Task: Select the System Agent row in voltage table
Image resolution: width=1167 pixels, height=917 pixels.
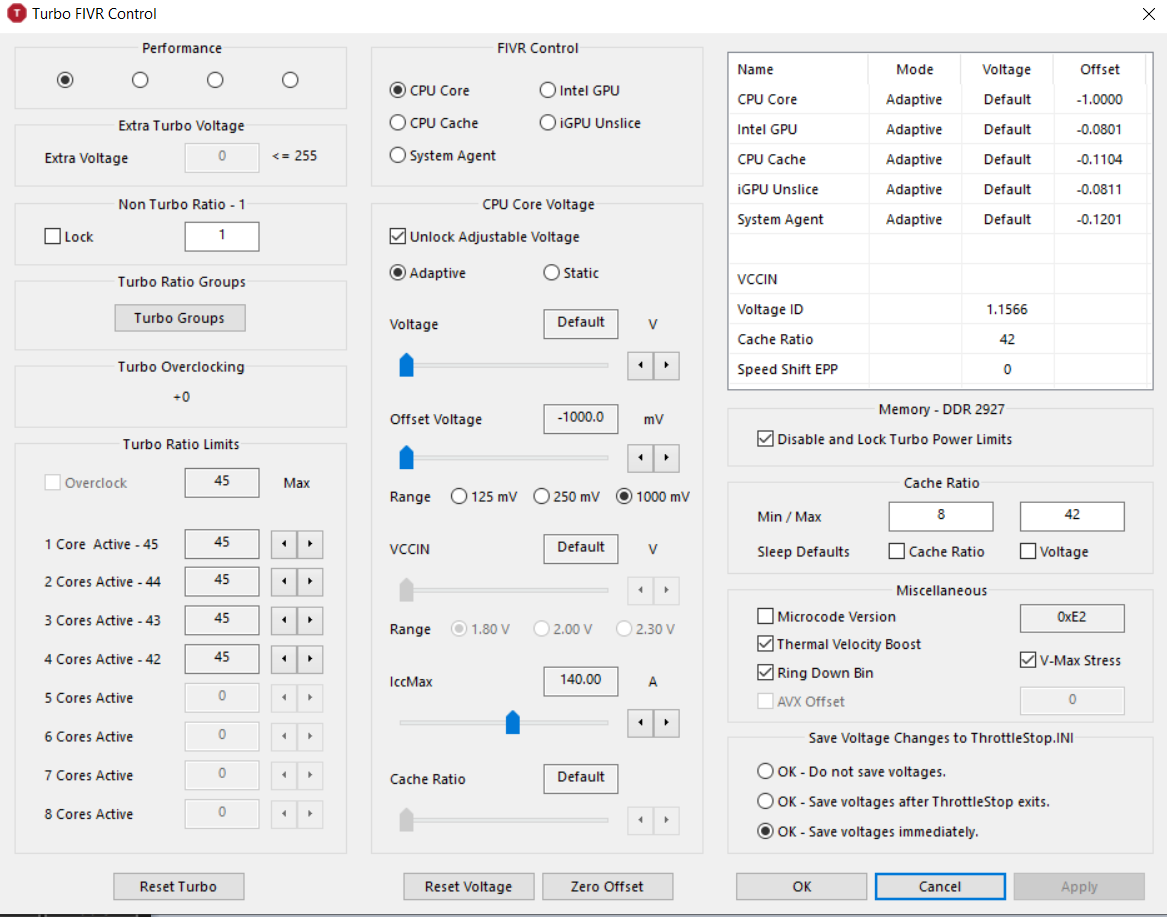Action: [780, 219]
